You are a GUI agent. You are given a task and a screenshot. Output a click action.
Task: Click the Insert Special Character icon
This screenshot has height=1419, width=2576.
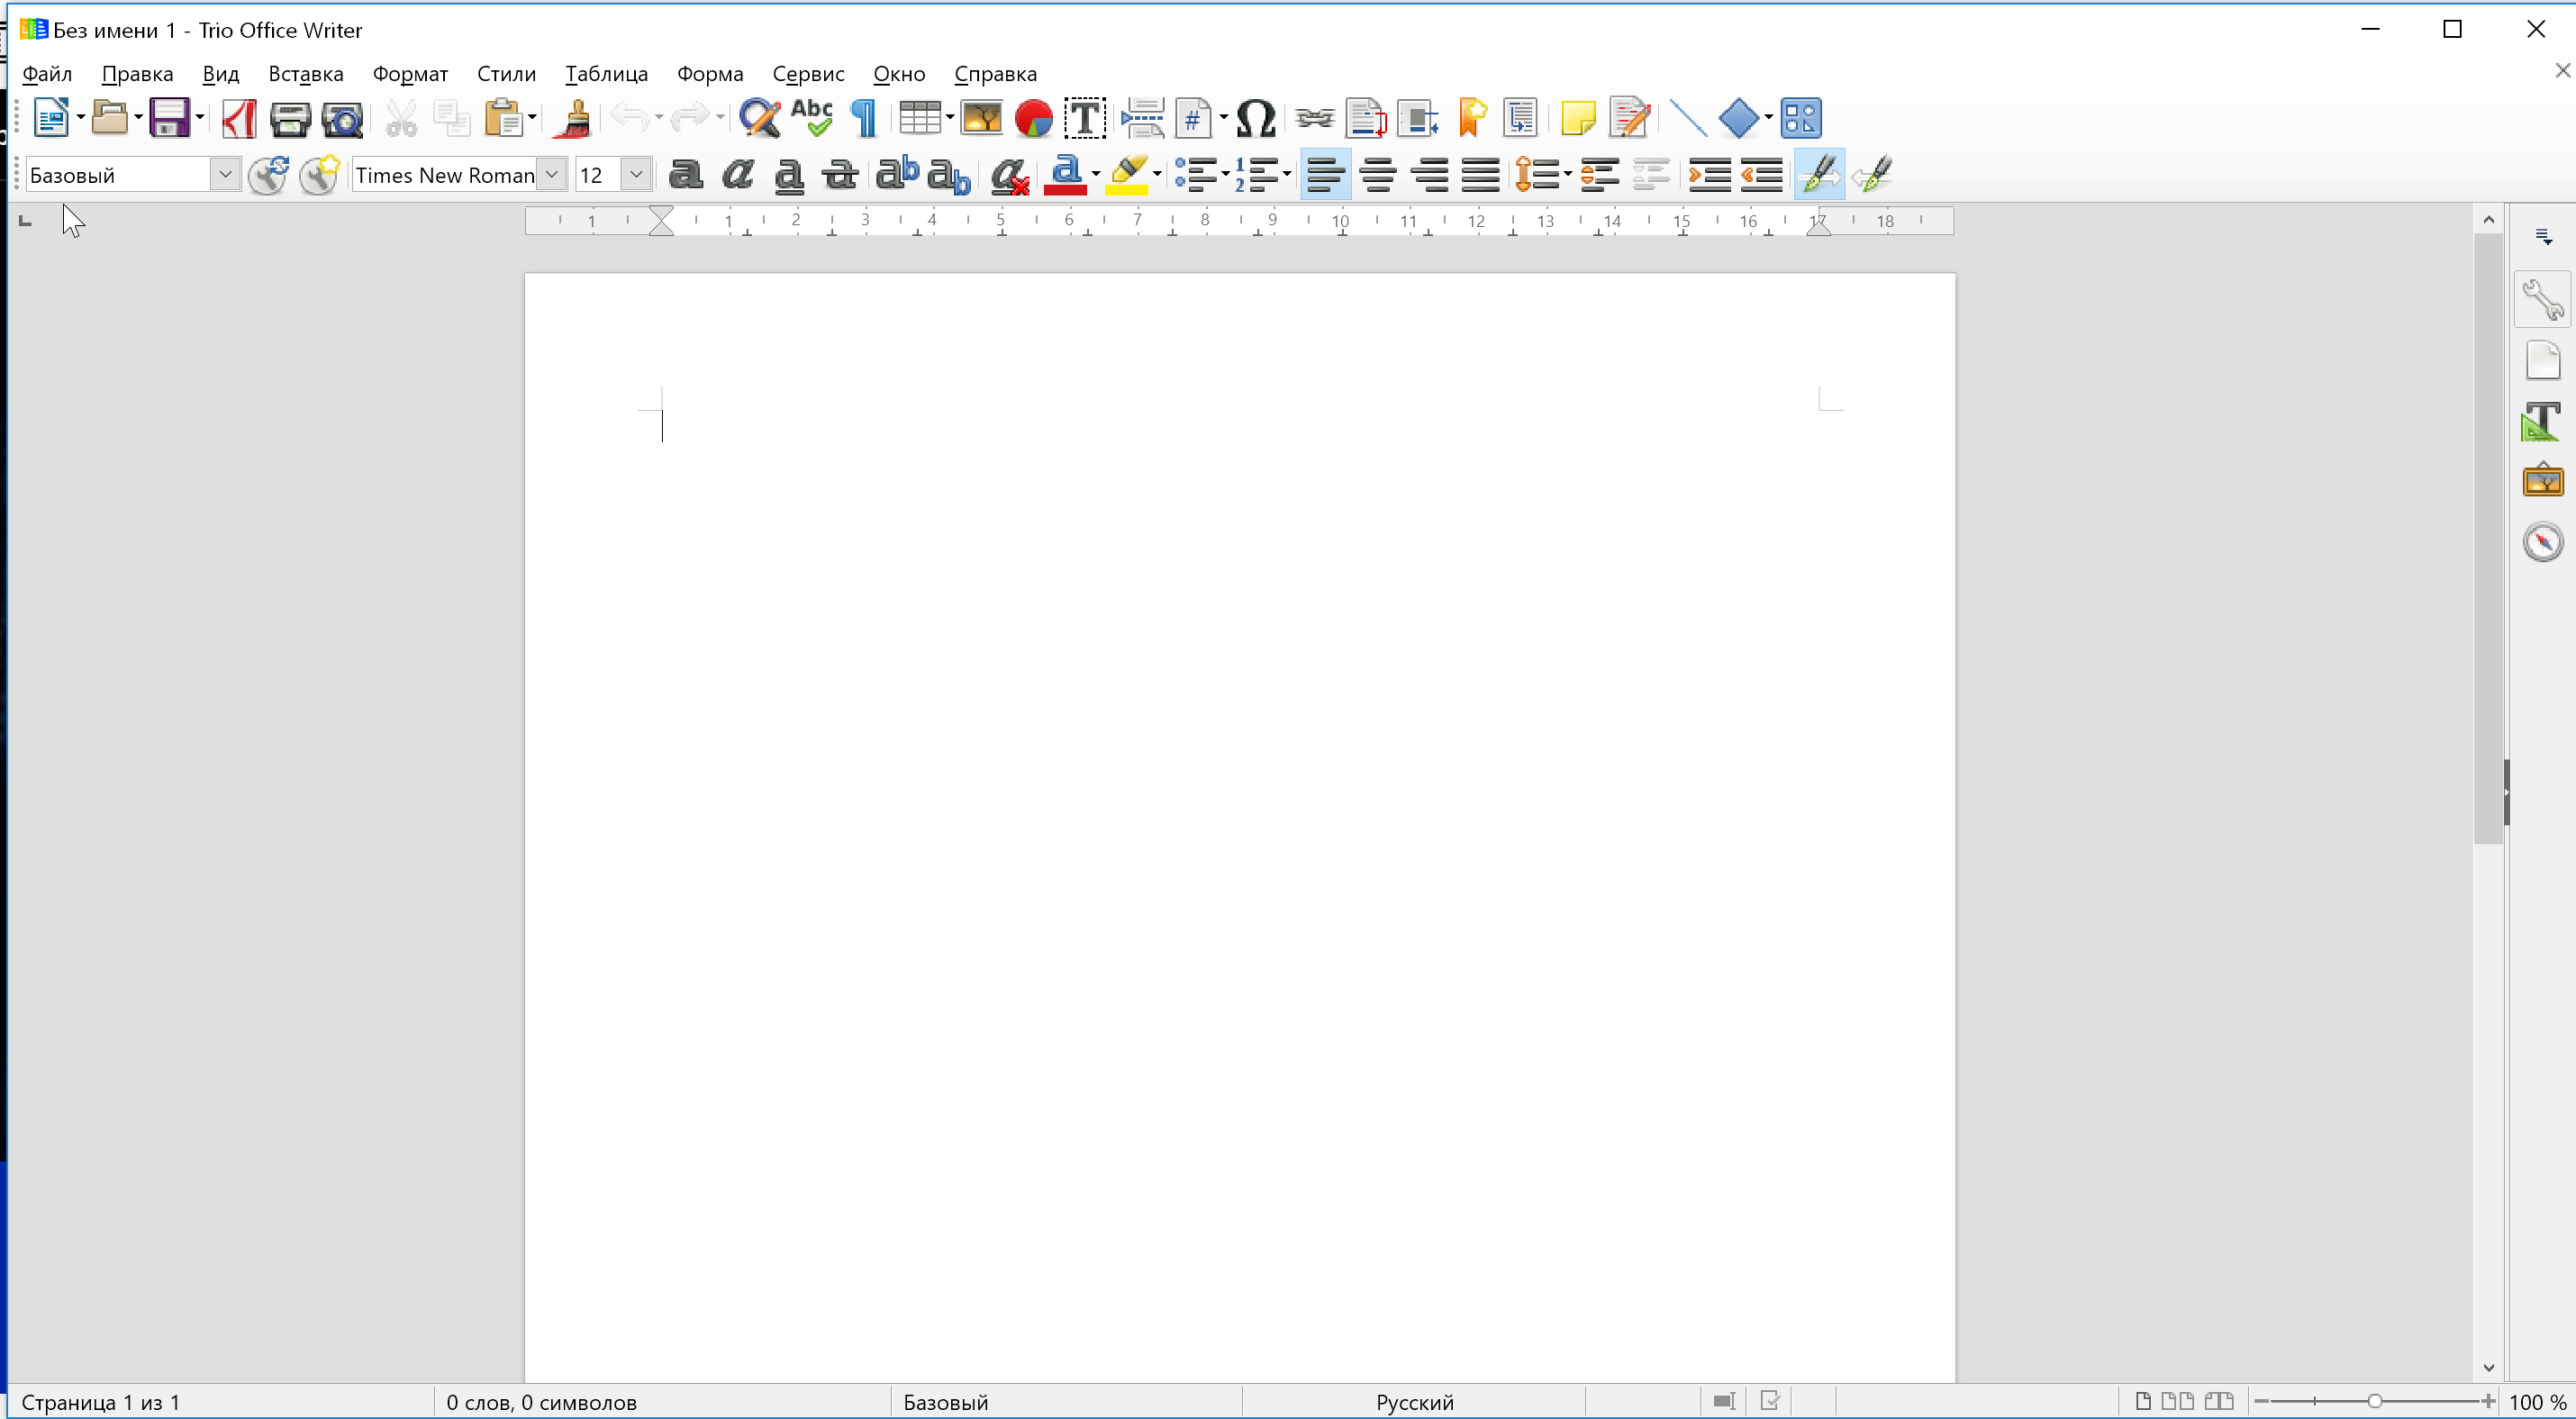(x=1256, y=117)
